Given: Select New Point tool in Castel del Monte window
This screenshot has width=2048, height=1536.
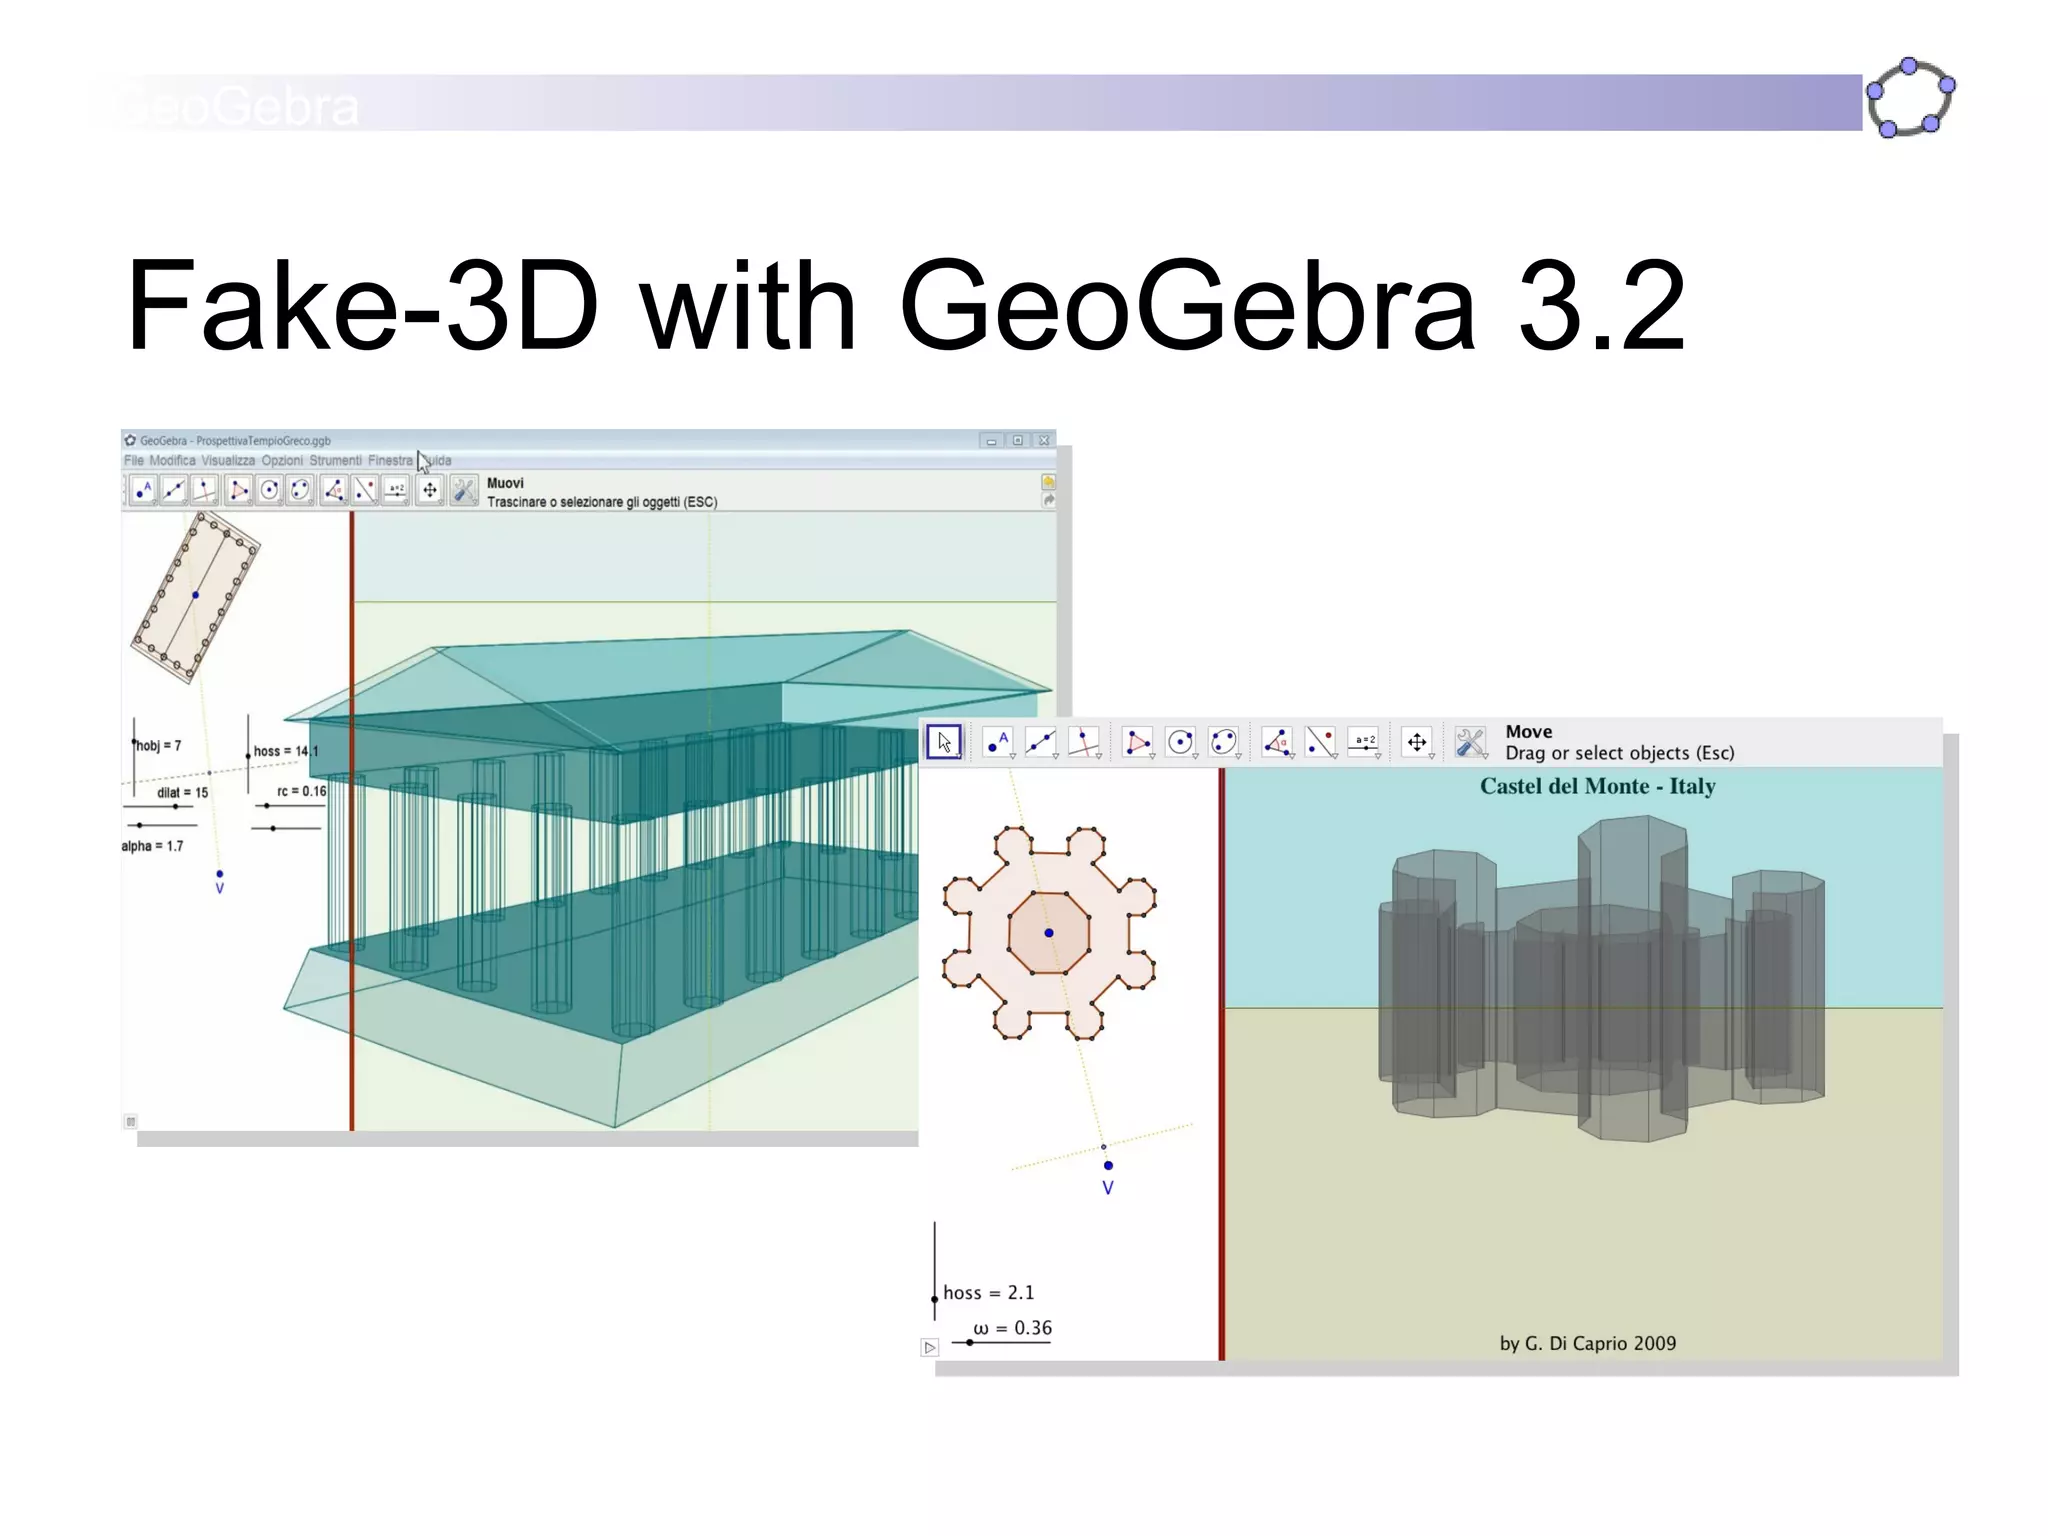Looking at the screenshot, I should [x=997, y=742].
